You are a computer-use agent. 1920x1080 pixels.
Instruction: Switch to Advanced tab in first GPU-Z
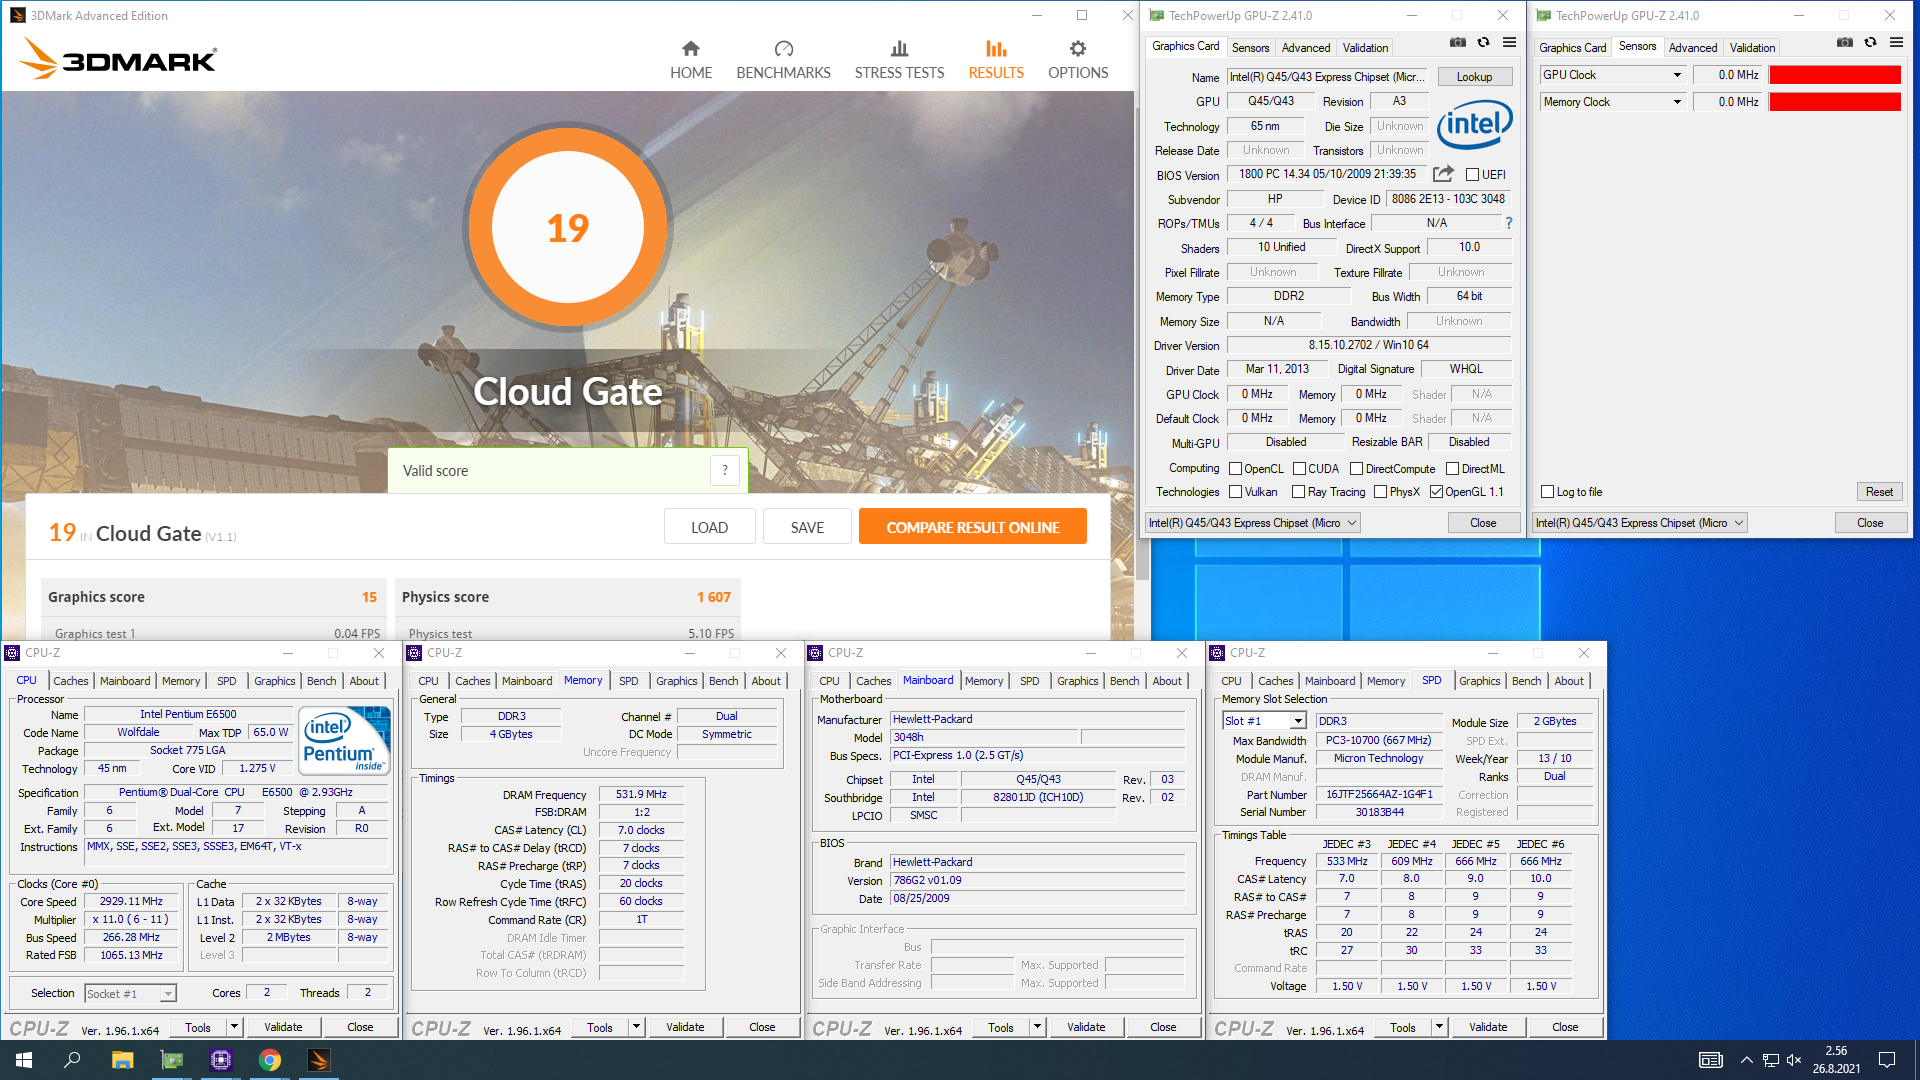click(1306, 48)
